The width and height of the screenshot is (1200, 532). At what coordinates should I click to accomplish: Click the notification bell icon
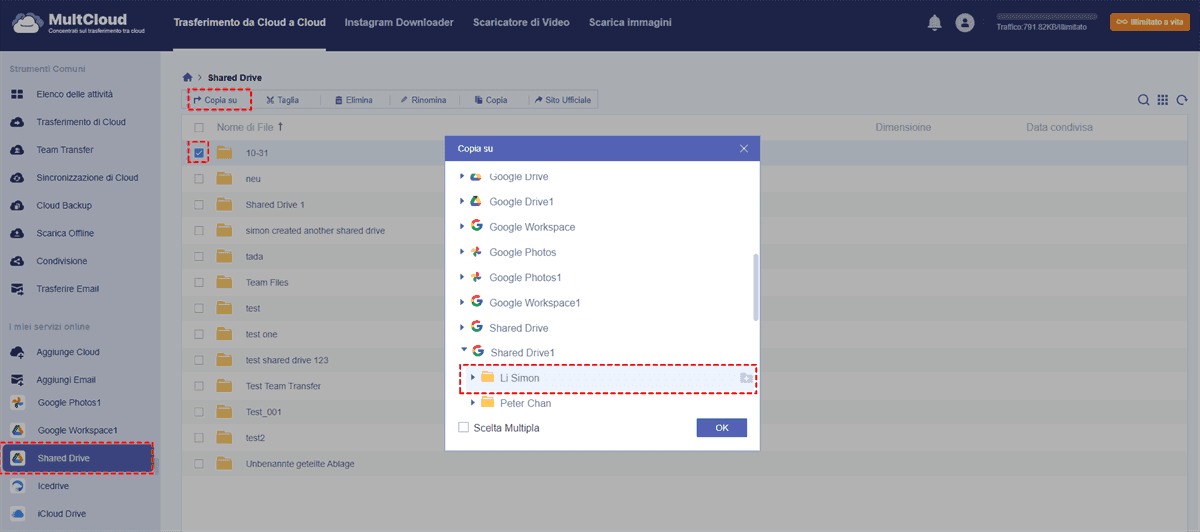(x=935, y=22)
